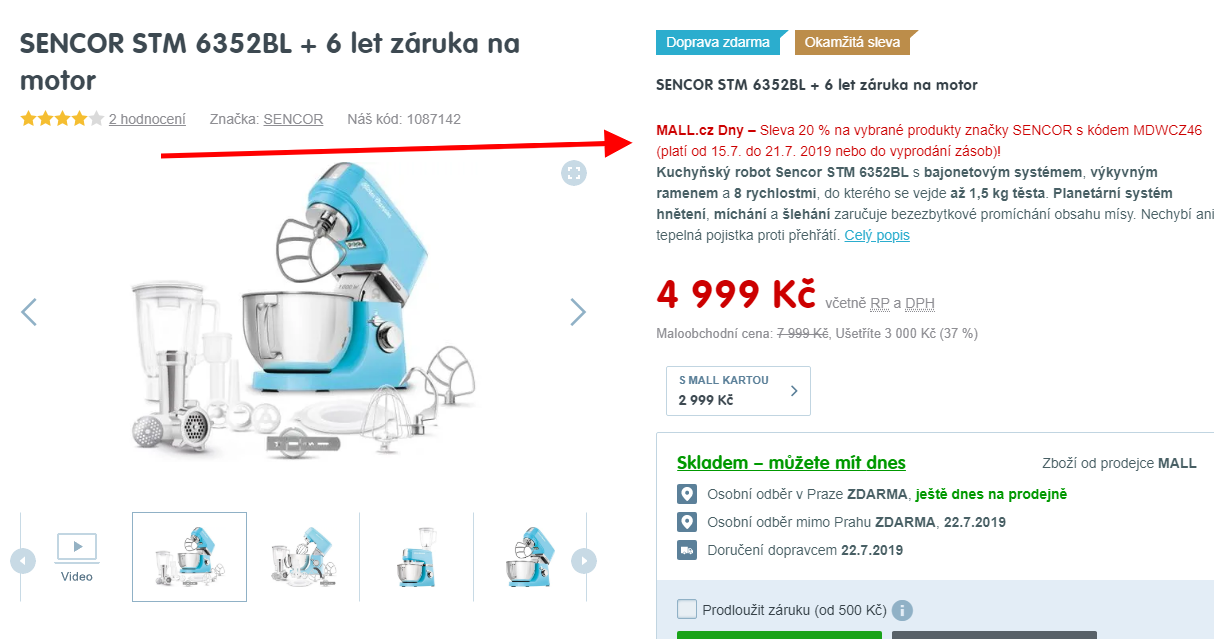Open fullscreen image view icon

pyautogui.click(x=573, y=173)
